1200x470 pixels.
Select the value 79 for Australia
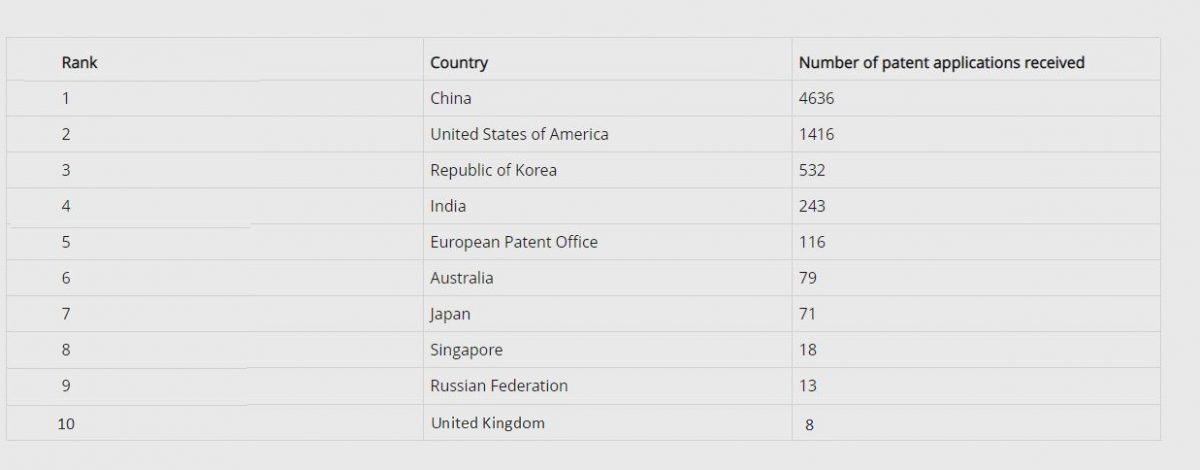[x=808, y=278]
